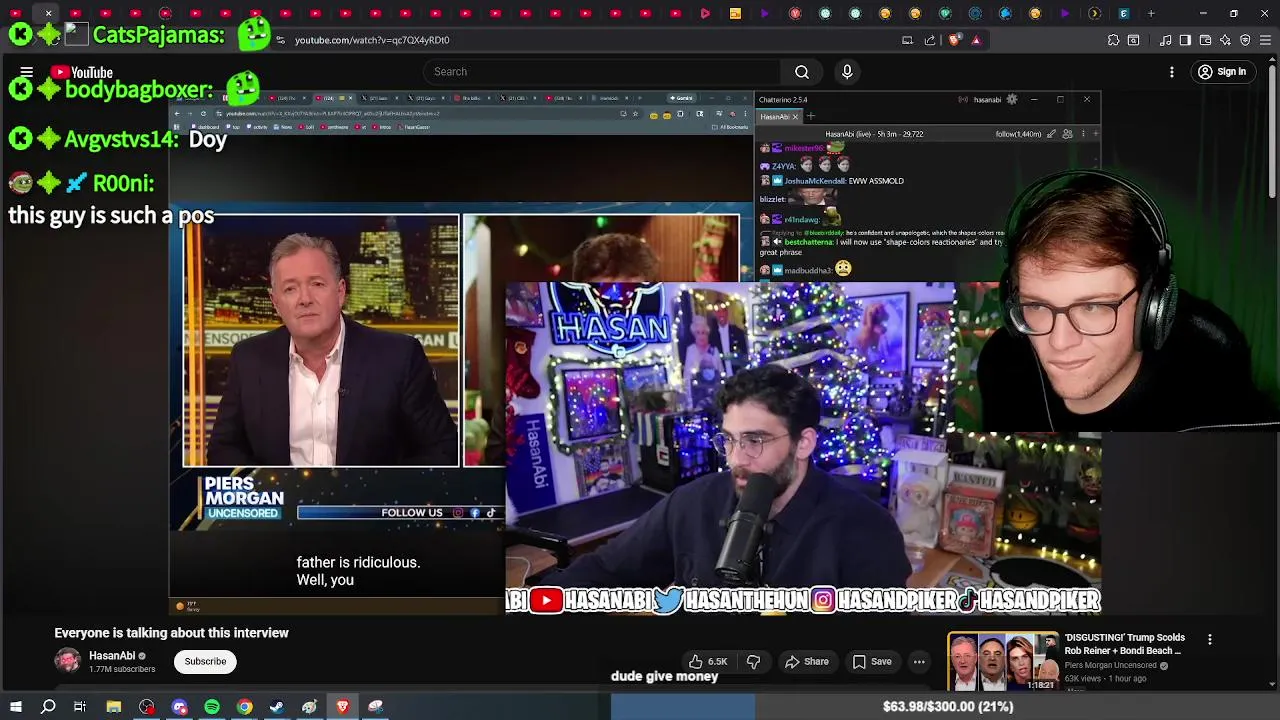Toggle the browser sidebar panel icon
This screenshot has height=720, width=1280.
click(1185, 40)
